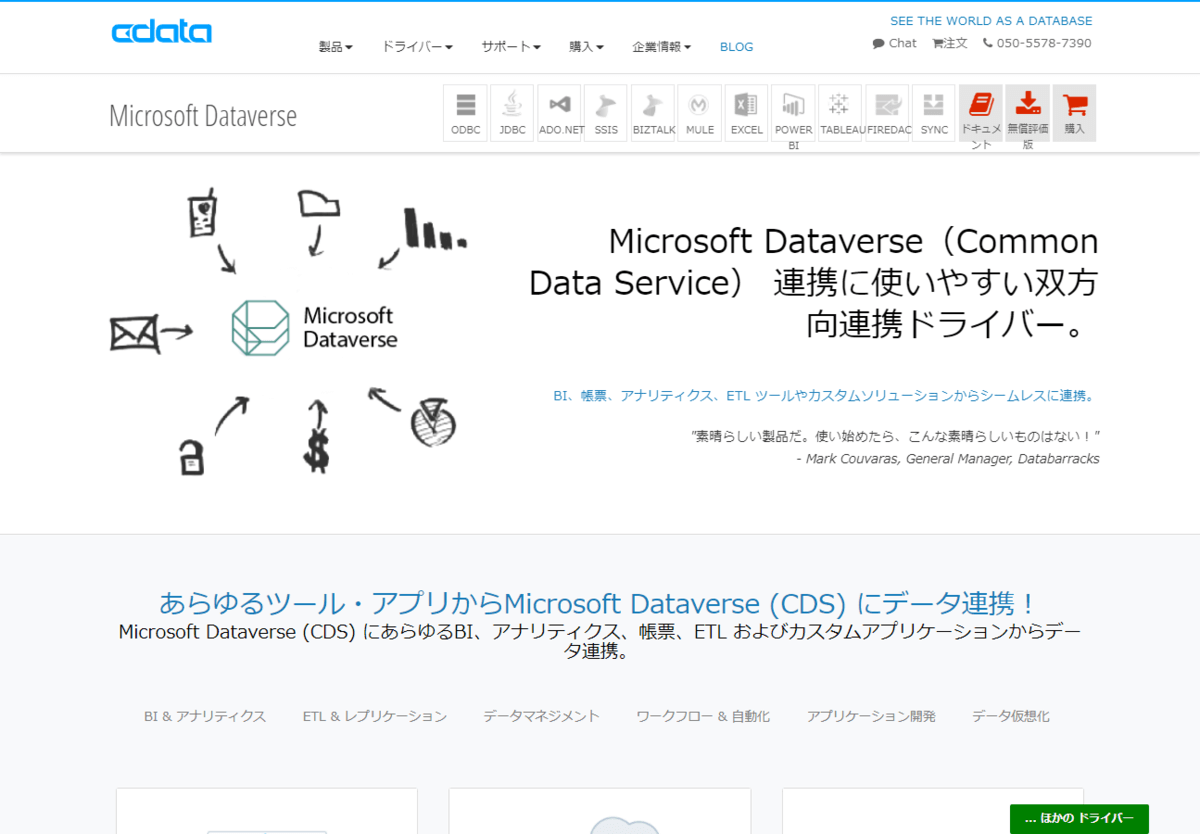Open the 注文 cart link in header

[x=950, y=43]
